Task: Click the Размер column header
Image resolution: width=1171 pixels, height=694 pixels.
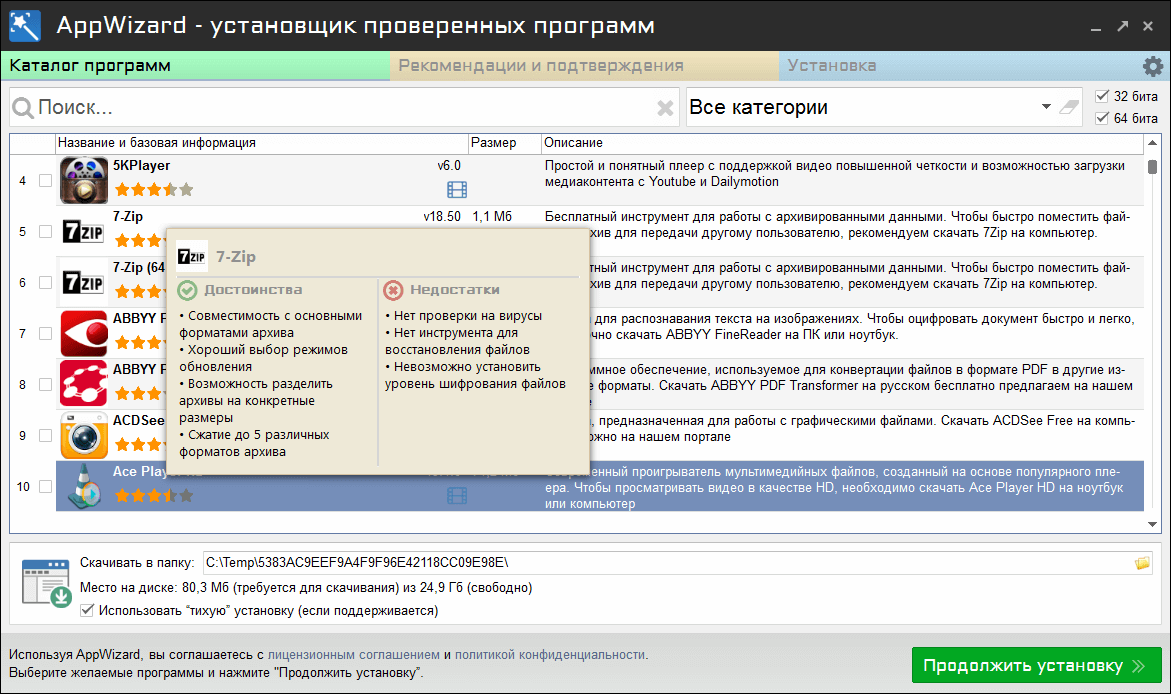Action: point(504,143)
